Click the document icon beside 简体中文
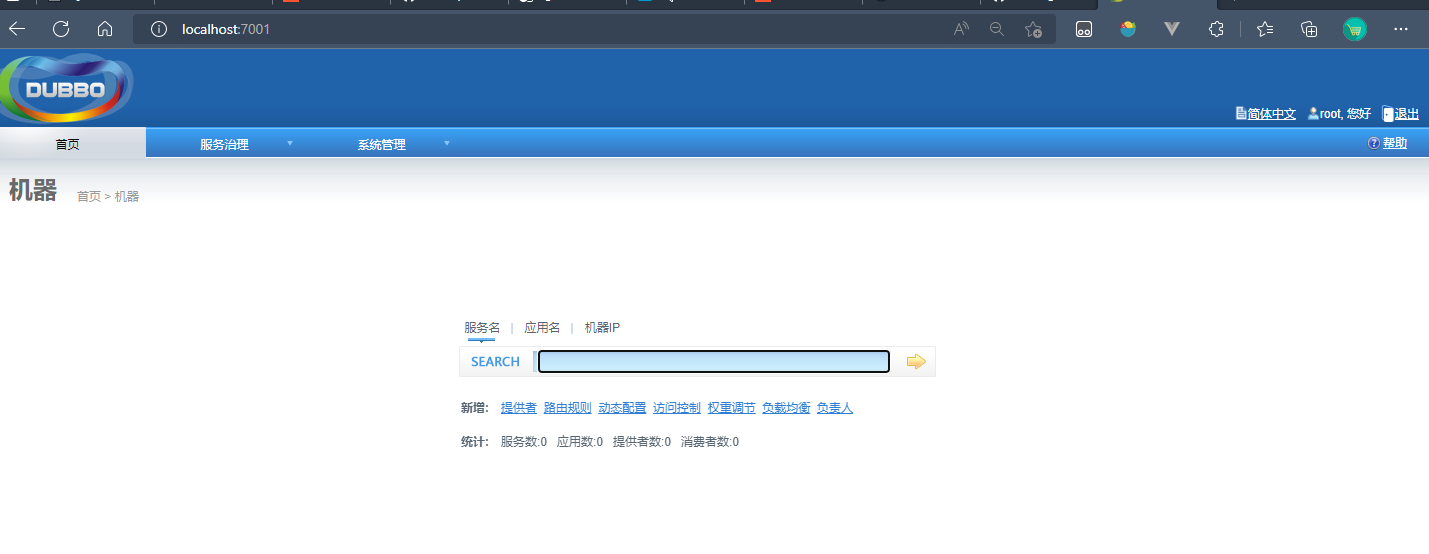 pos(1241,114)
